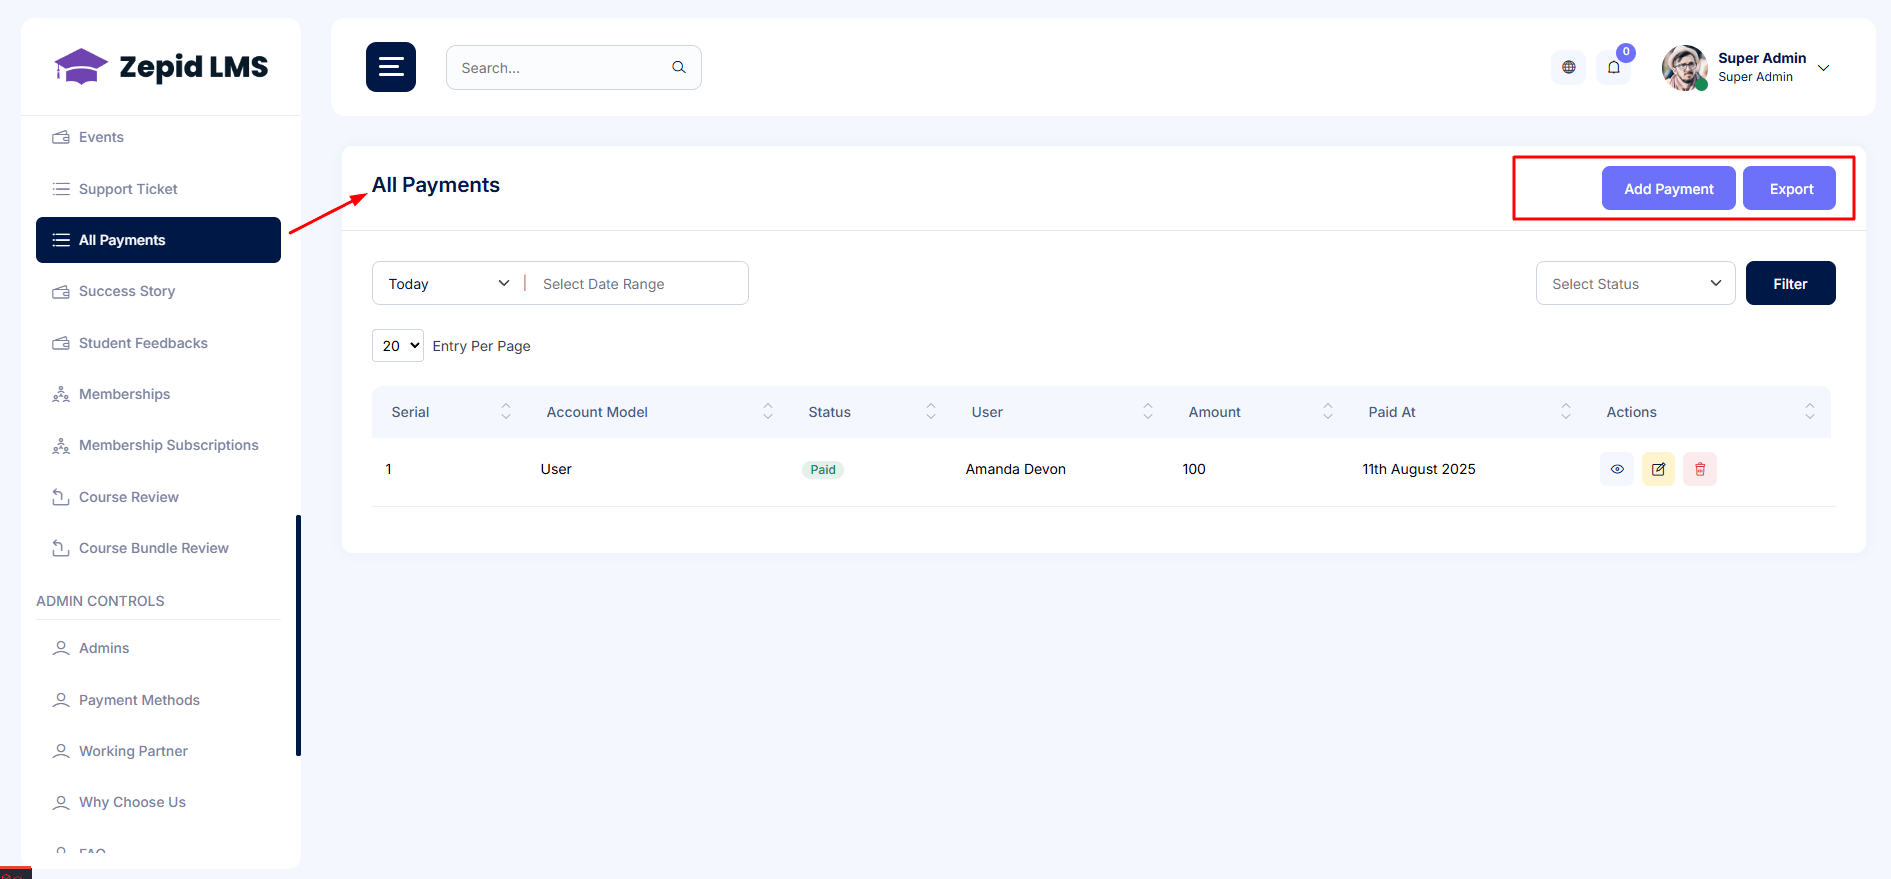
Task: Click the search magnifier icon
Action: pyautogui.click(x=679, y=67)
